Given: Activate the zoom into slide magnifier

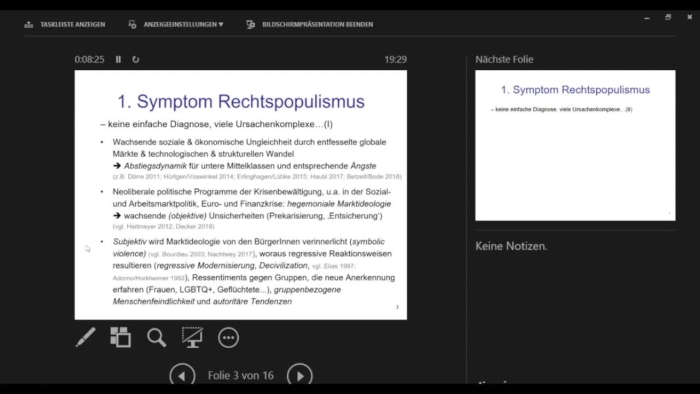Looking at the screenshot, I should pos(156,337).
